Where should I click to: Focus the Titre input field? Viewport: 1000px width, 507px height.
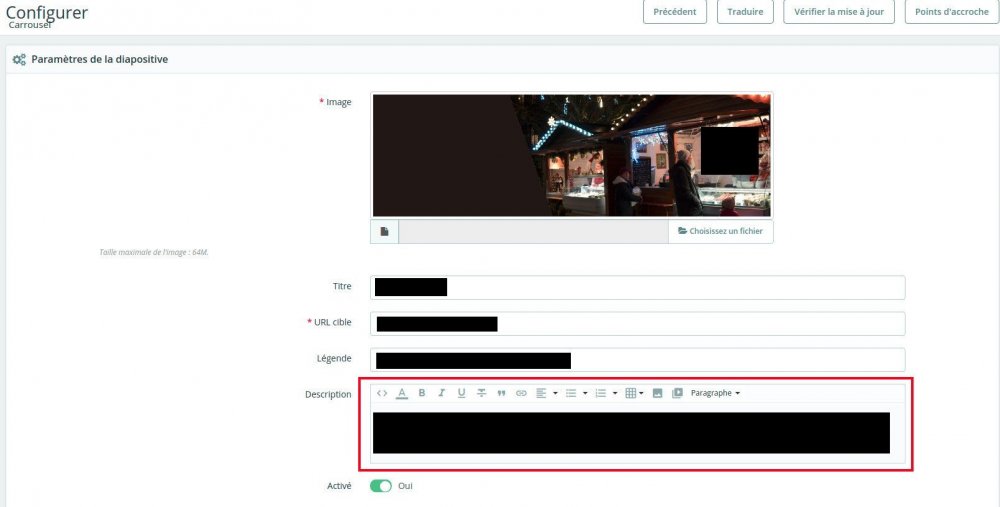[637, 288]
